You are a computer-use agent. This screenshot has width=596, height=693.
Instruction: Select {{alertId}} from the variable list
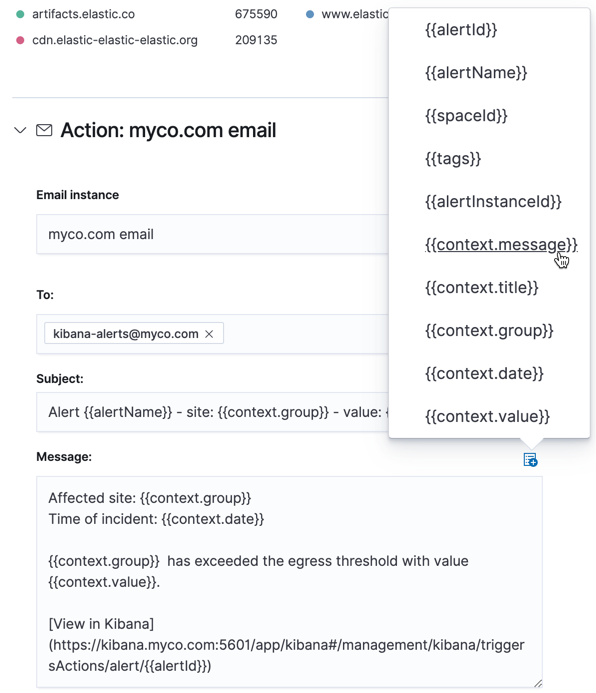click(461, 30)
